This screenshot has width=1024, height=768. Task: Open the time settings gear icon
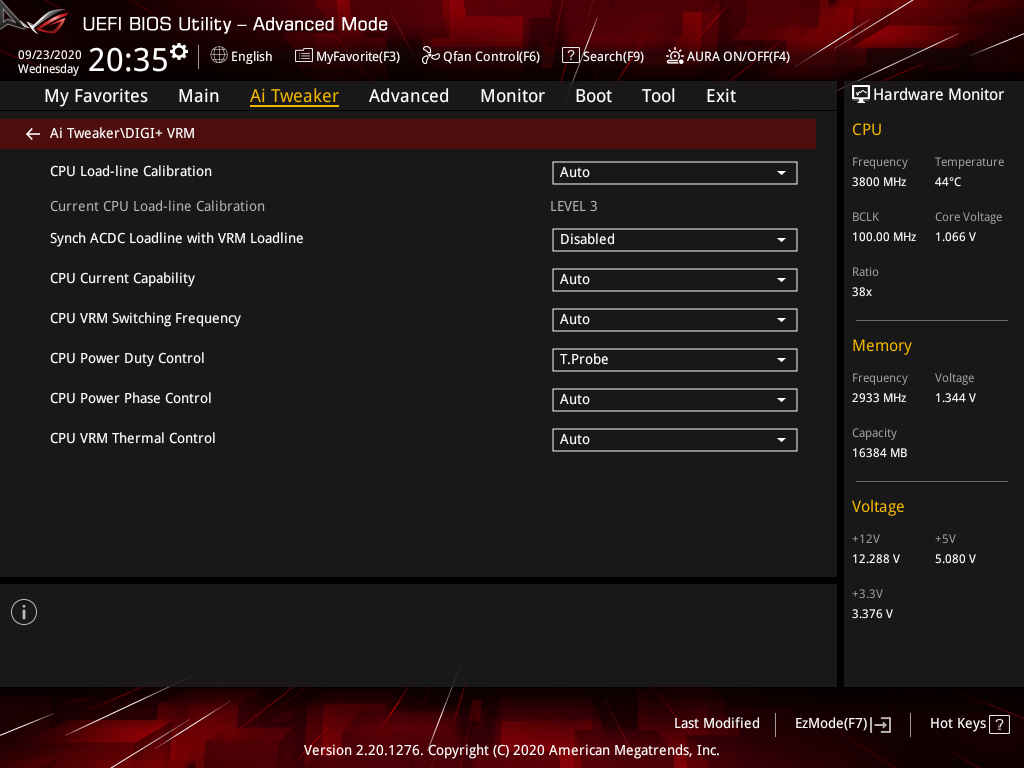179,51
